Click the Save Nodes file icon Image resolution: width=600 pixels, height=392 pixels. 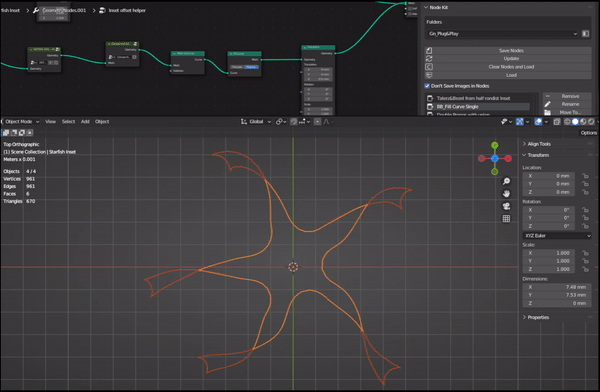click(429, 51)
